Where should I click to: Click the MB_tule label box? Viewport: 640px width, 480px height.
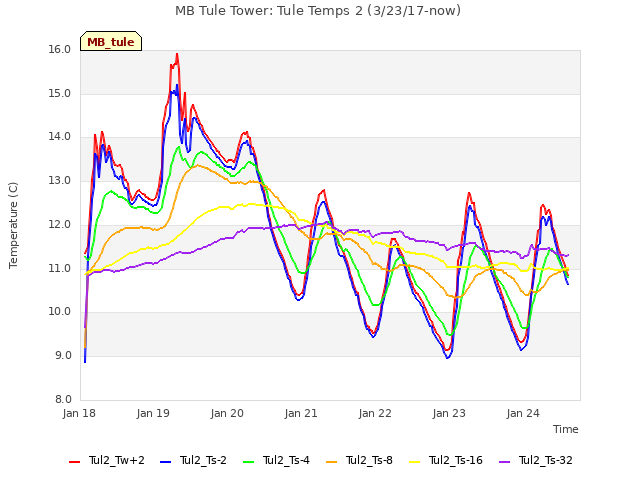[x=111, y=41]
